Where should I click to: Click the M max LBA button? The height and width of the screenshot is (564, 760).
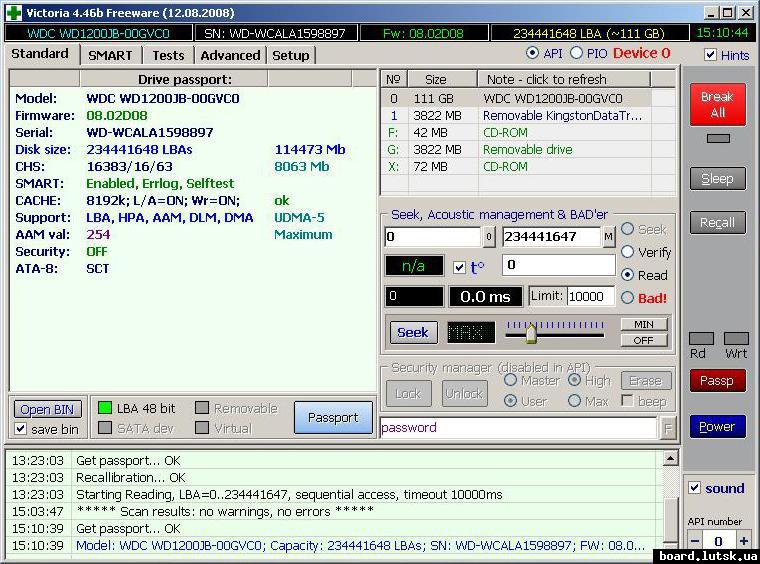608,237
